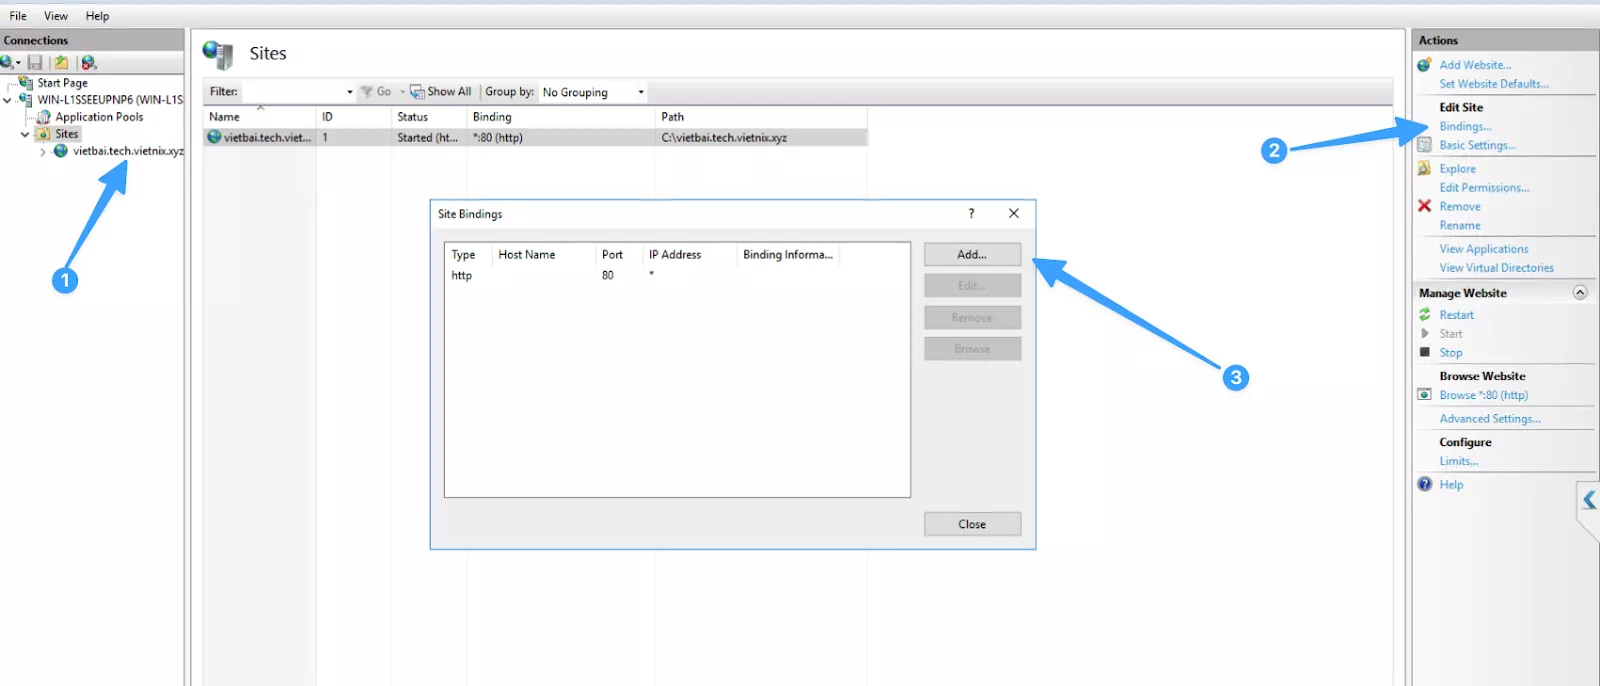Click the red X Remove icon

(x=1424, y=206)
